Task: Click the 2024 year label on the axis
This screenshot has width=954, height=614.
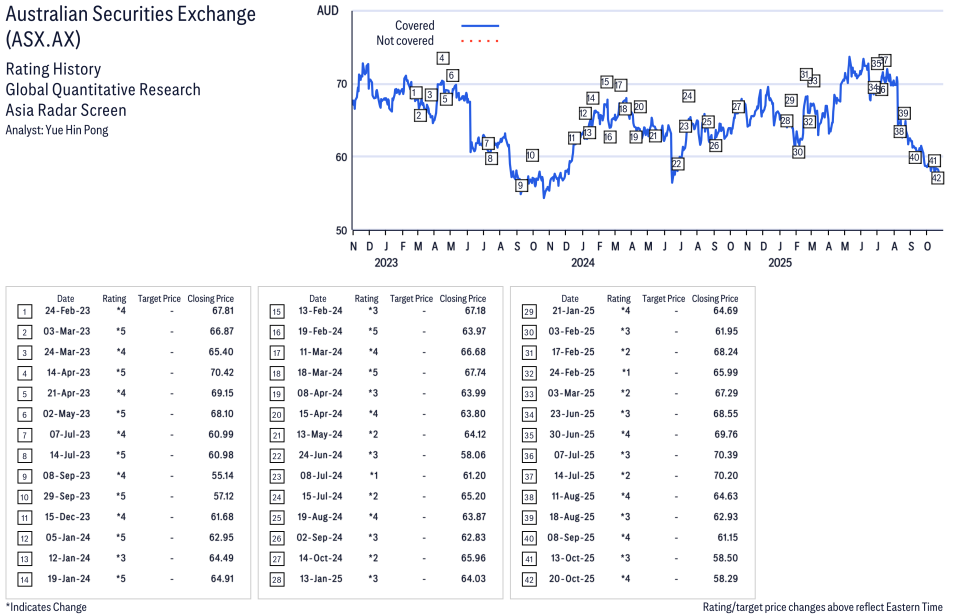Action: (x=583, y=263)
